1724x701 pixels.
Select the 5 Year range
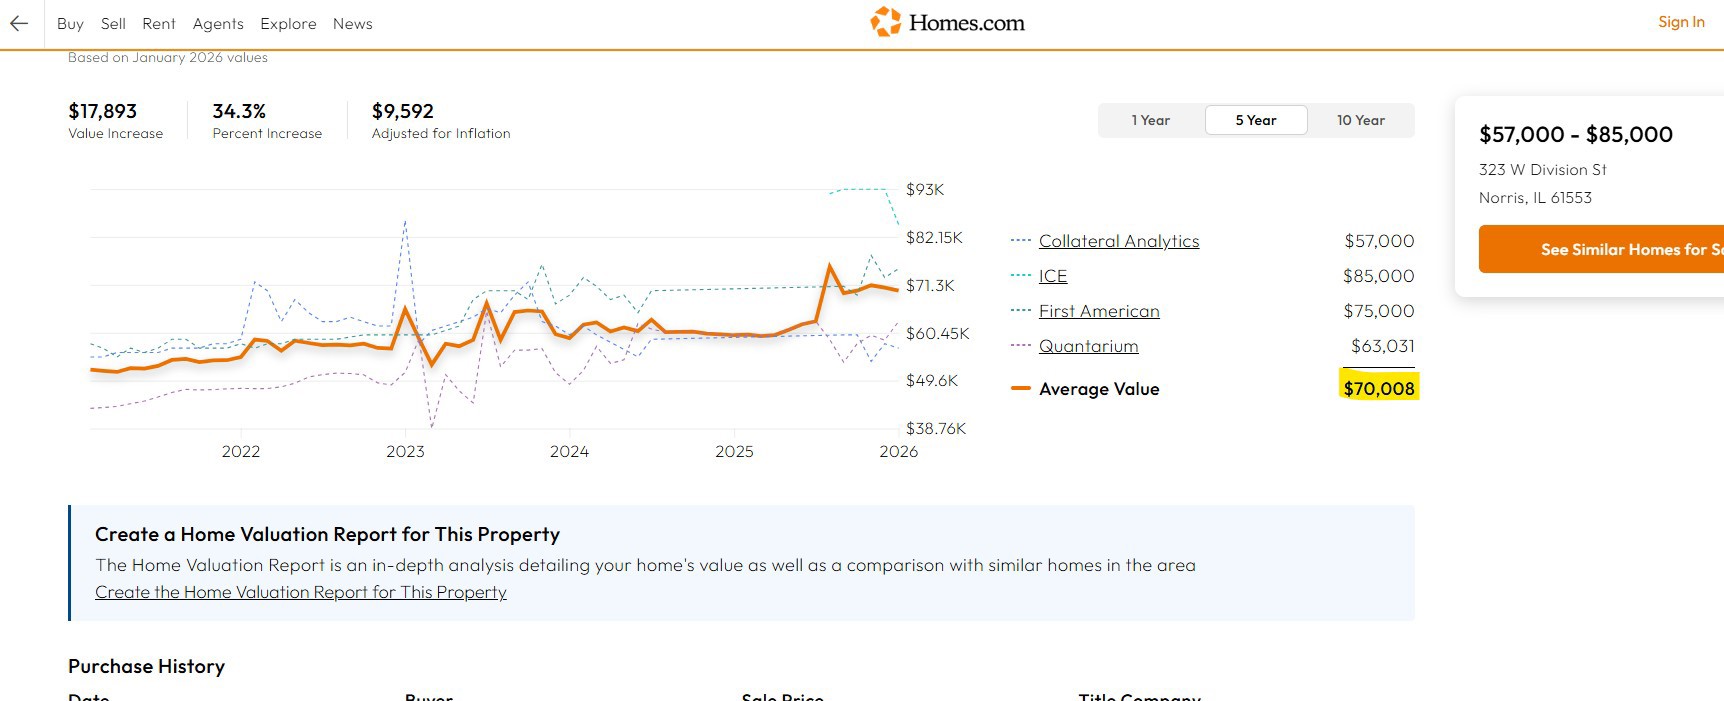1256,120
